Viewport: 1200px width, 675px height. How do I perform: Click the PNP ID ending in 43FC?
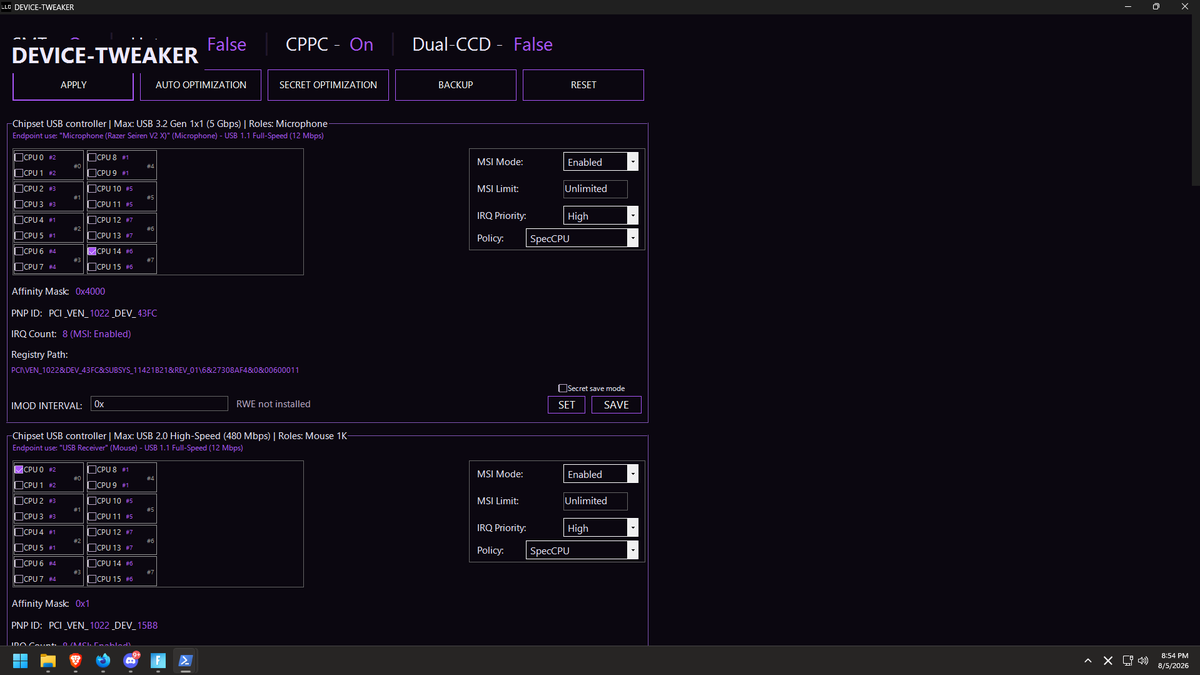tap(103, 313)
